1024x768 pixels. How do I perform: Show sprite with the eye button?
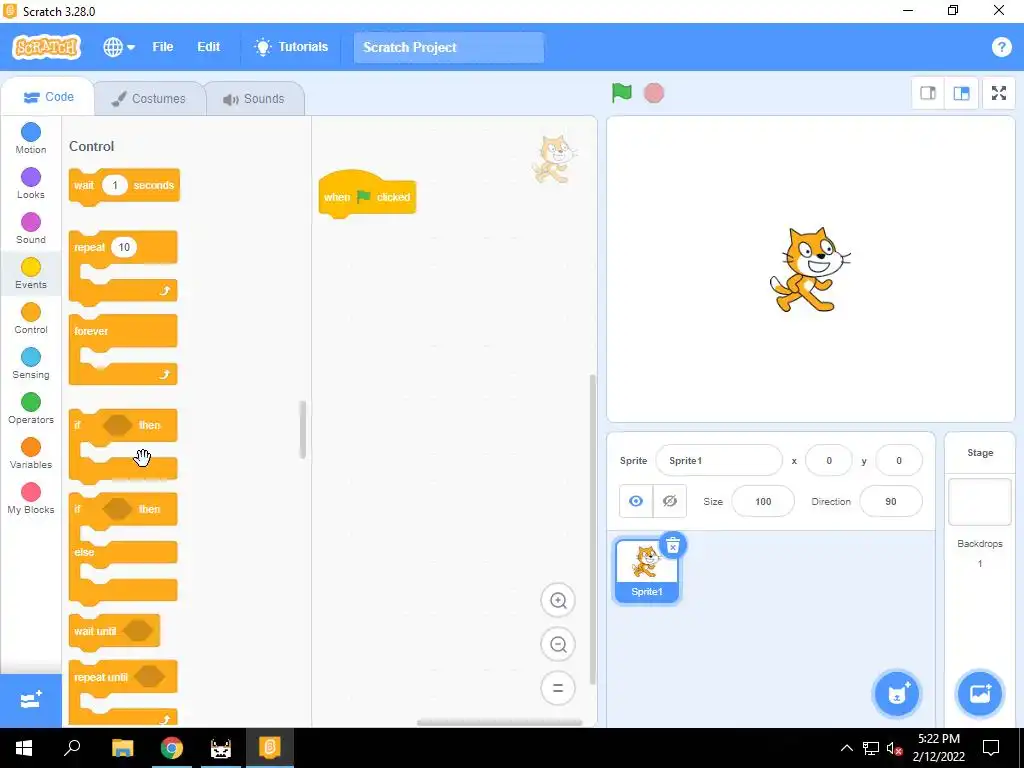(x=635, y=501)
